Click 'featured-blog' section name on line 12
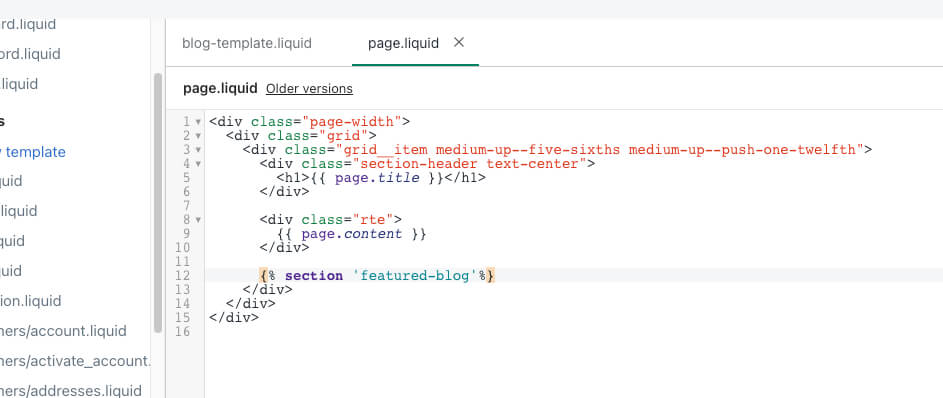 click(415, 276)
